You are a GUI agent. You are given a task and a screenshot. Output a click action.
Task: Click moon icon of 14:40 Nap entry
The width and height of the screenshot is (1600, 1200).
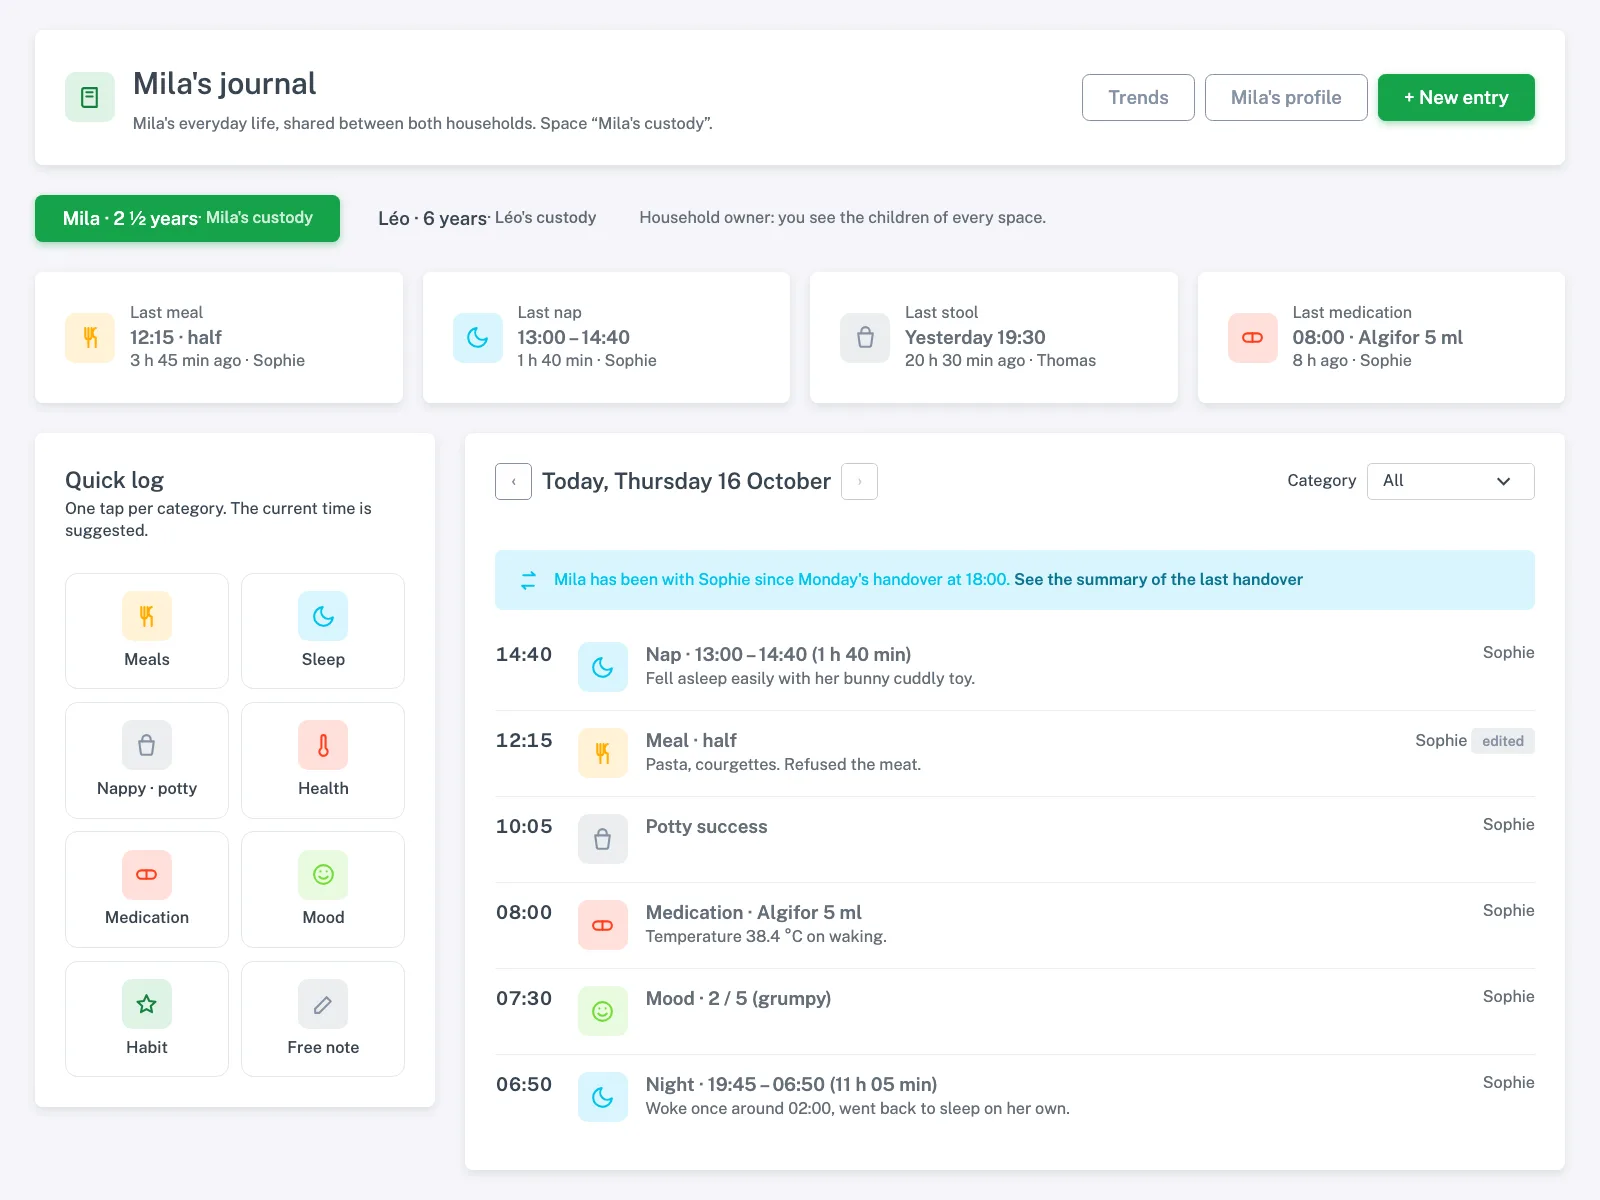(603, 667)
